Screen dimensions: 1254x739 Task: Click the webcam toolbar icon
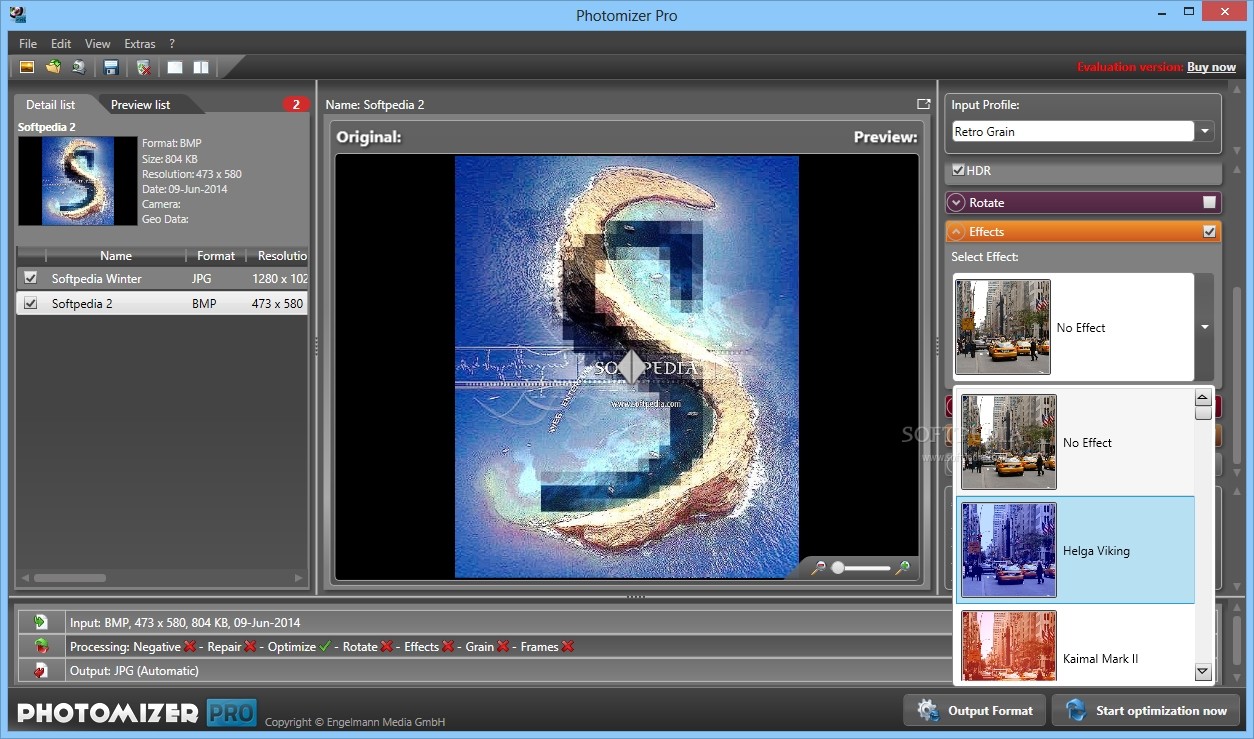[79, 67]
